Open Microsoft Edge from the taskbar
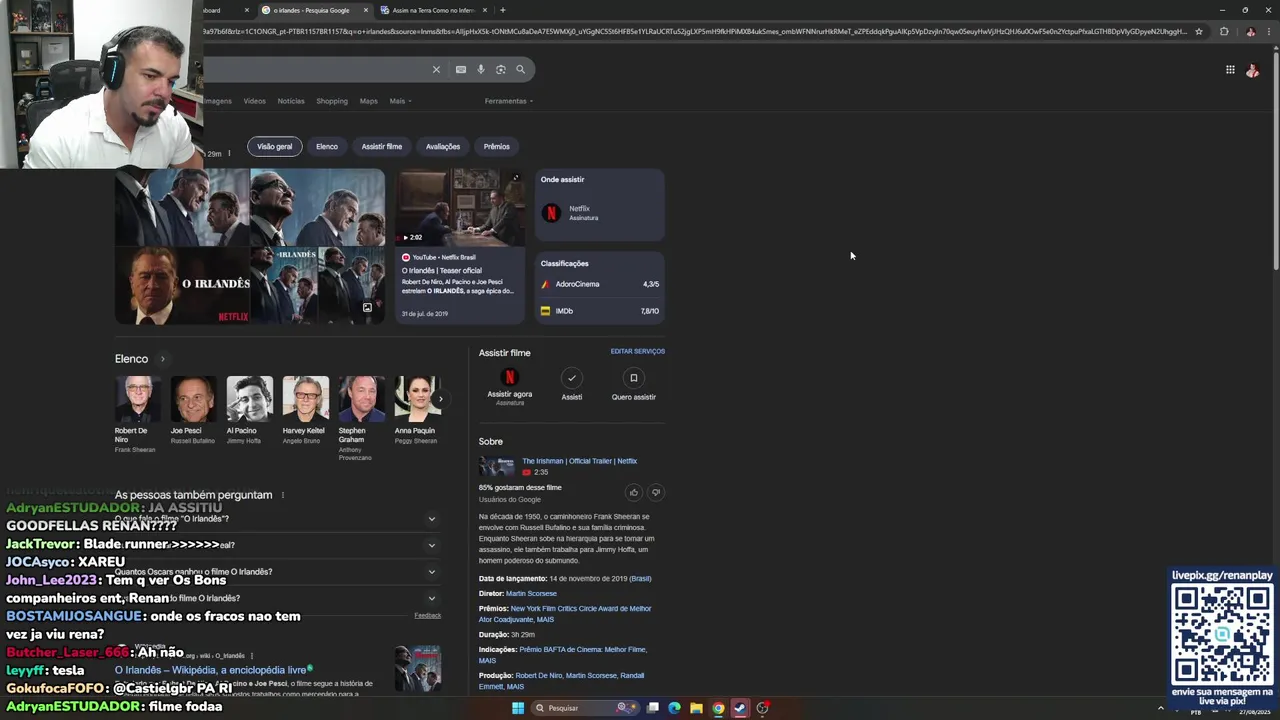1280x720 pixels. point(674,708)
